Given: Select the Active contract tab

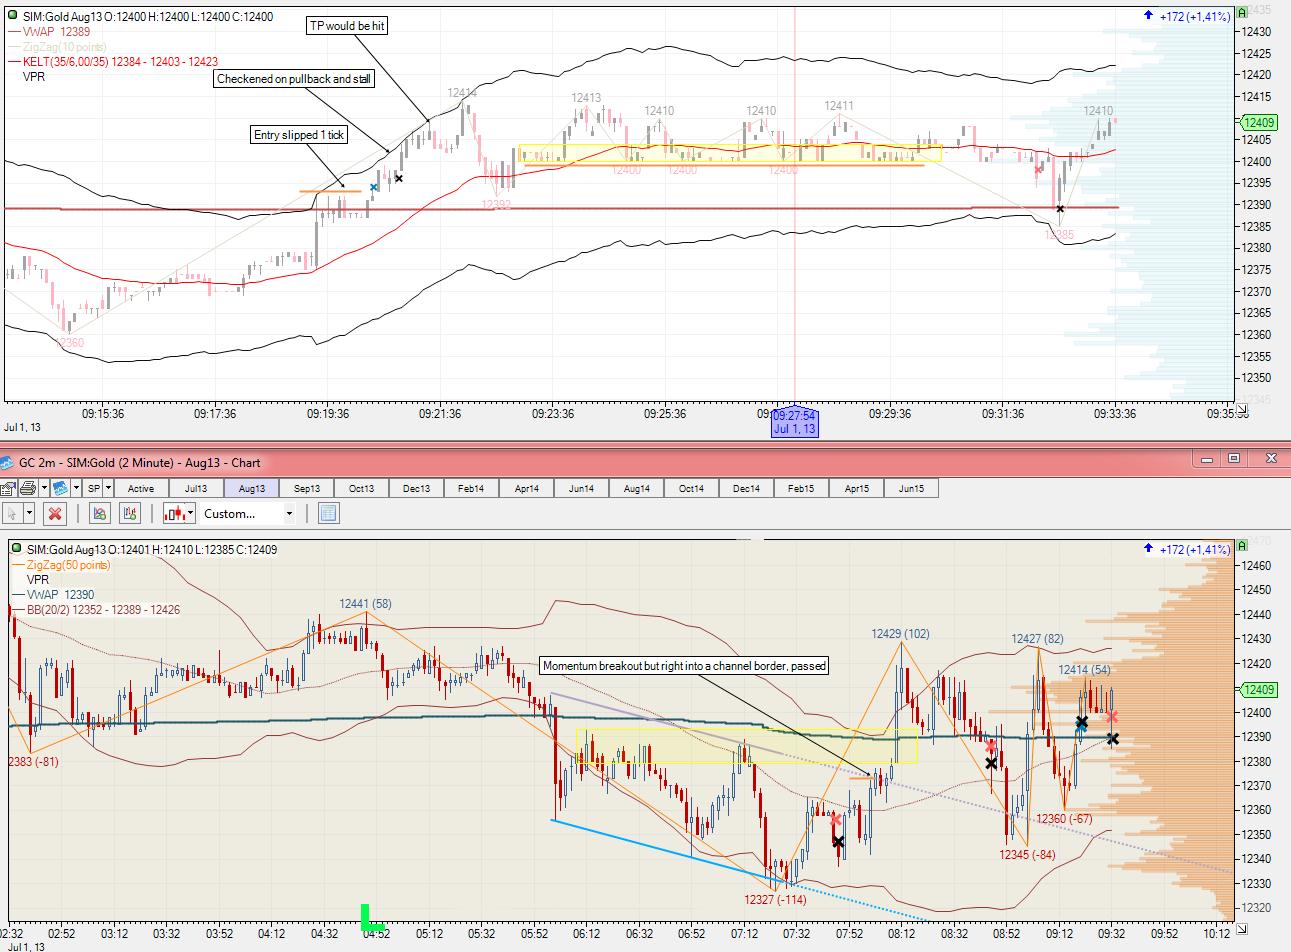Looking at the screenshot, I should [x=141, y=488].
